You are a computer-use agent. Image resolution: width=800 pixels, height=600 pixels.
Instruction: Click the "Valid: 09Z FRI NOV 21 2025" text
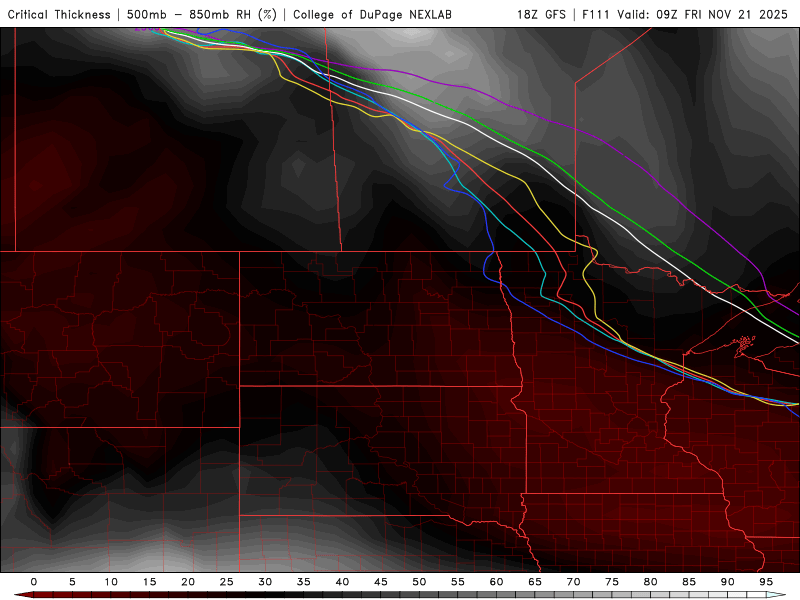pyautogui.click(x=703, y=14)
